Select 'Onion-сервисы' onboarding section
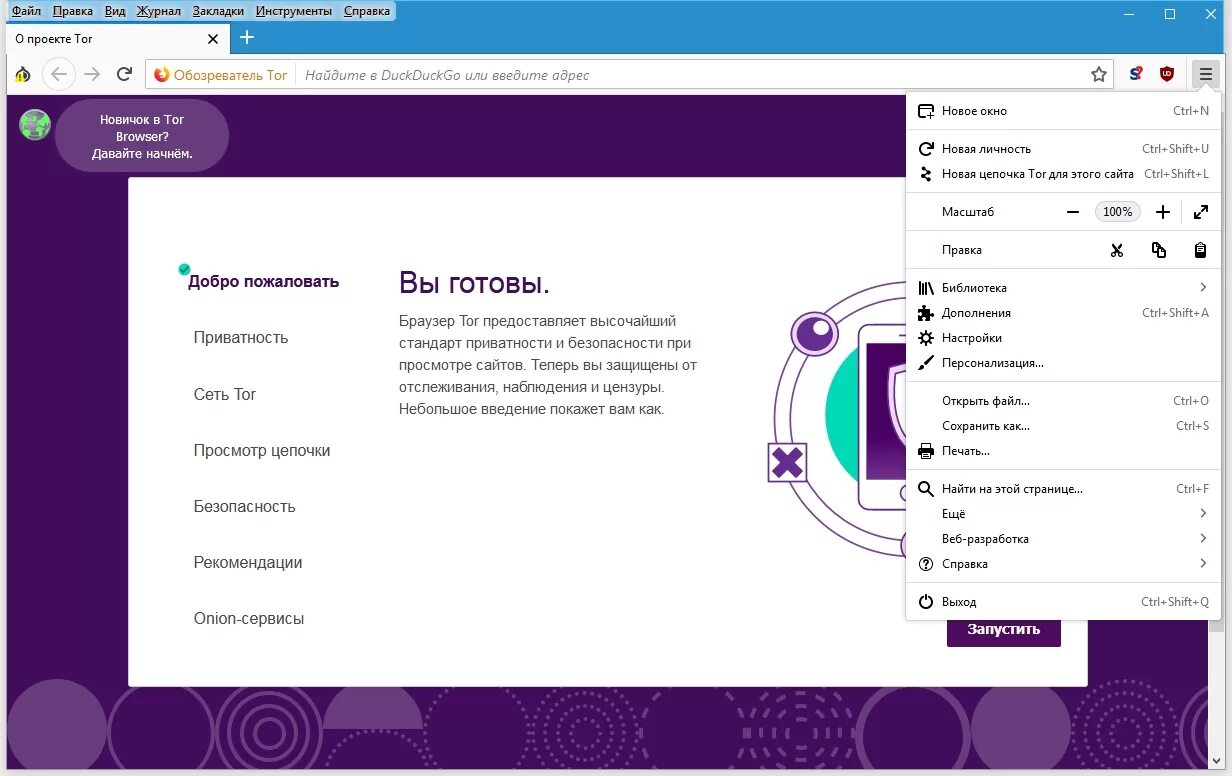This screenshot has height=776, width=1232. [x=249, y=619]
